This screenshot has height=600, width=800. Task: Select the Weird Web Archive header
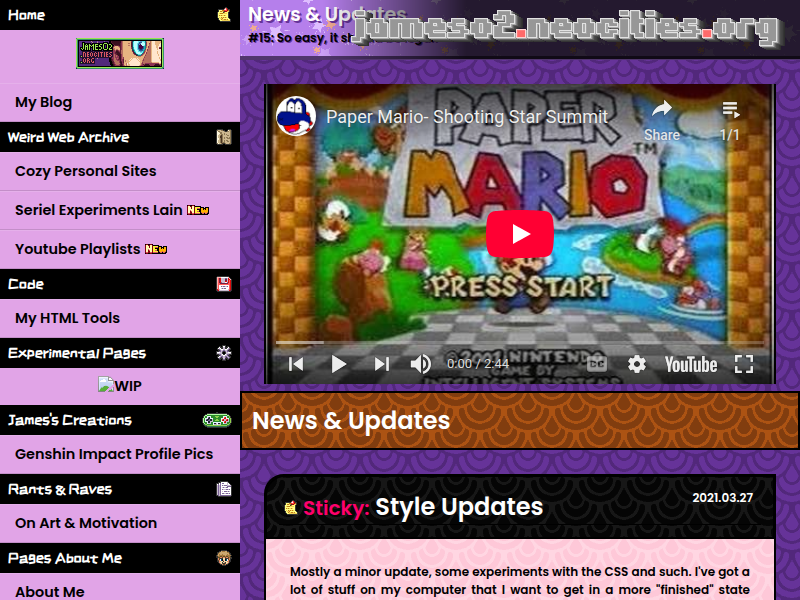click(x=120, y=137)
